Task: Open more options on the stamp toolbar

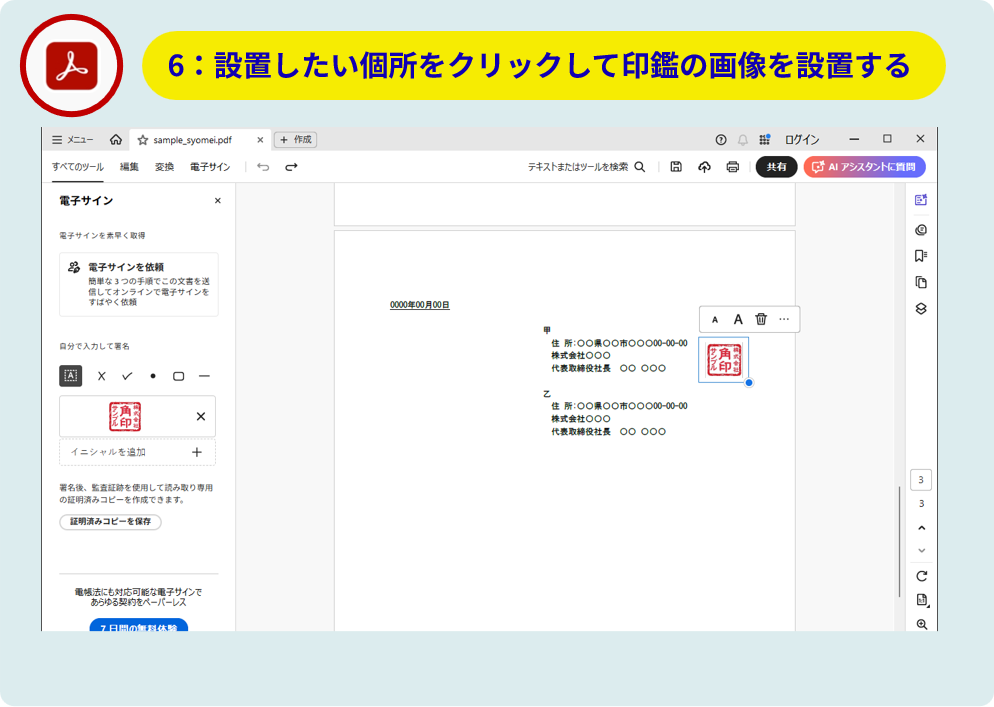Action: [x=784, y=319]
